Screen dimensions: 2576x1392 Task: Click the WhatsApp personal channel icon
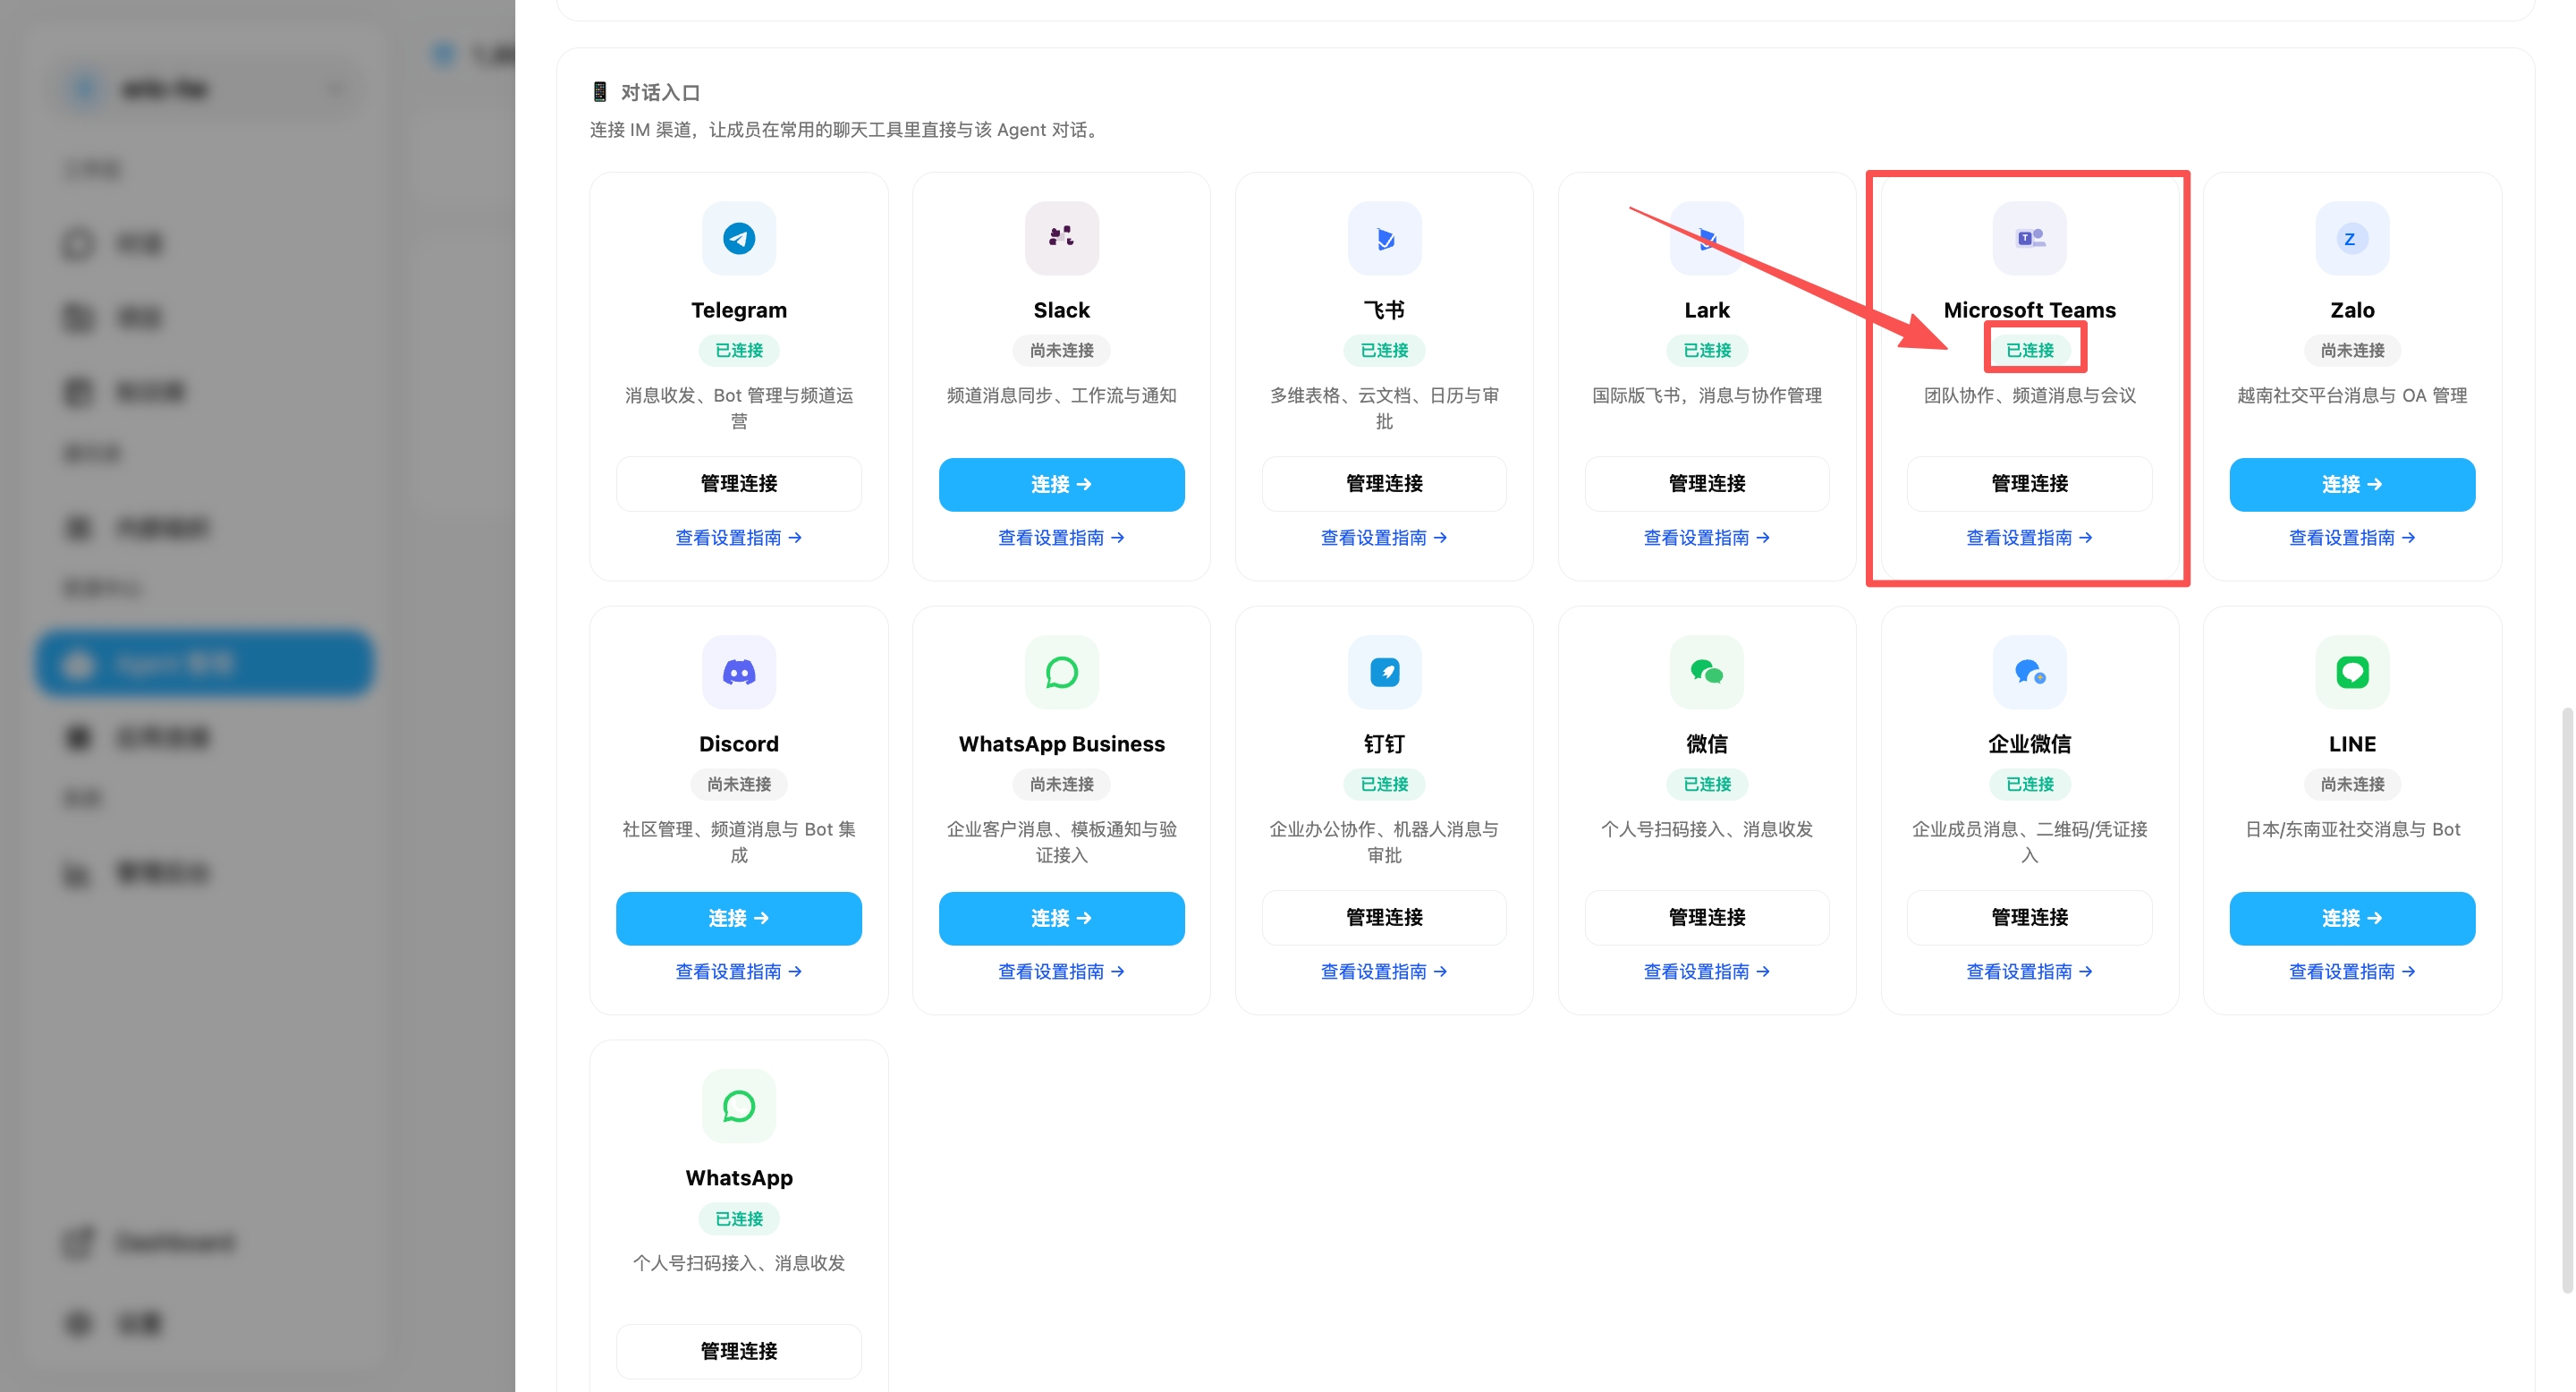(739, 1106)
